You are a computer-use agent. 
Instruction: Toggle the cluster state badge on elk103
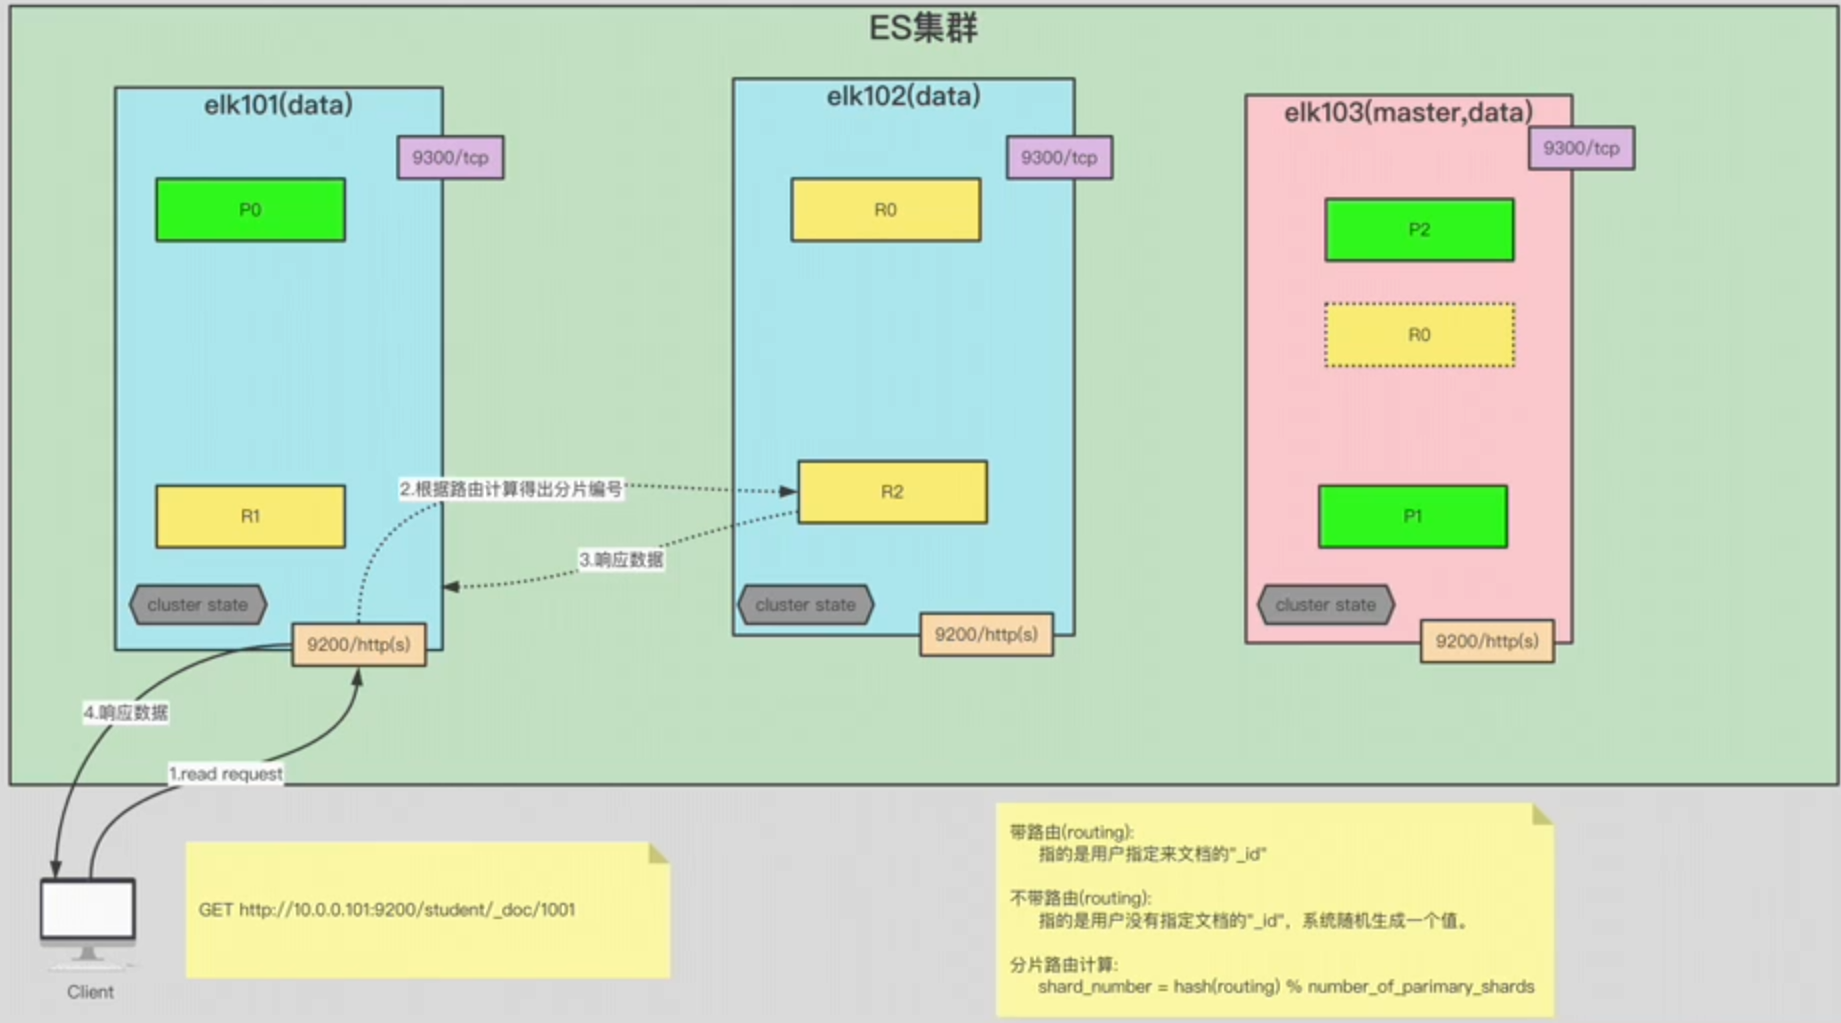coord(1325,605)
